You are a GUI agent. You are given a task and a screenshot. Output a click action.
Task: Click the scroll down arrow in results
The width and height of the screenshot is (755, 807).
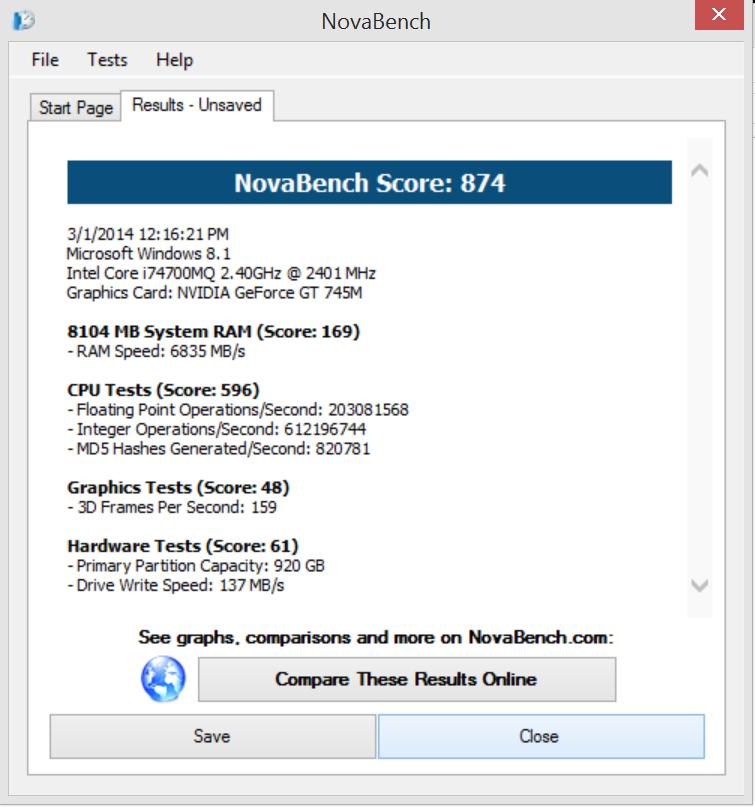click(x=700, y=585)
